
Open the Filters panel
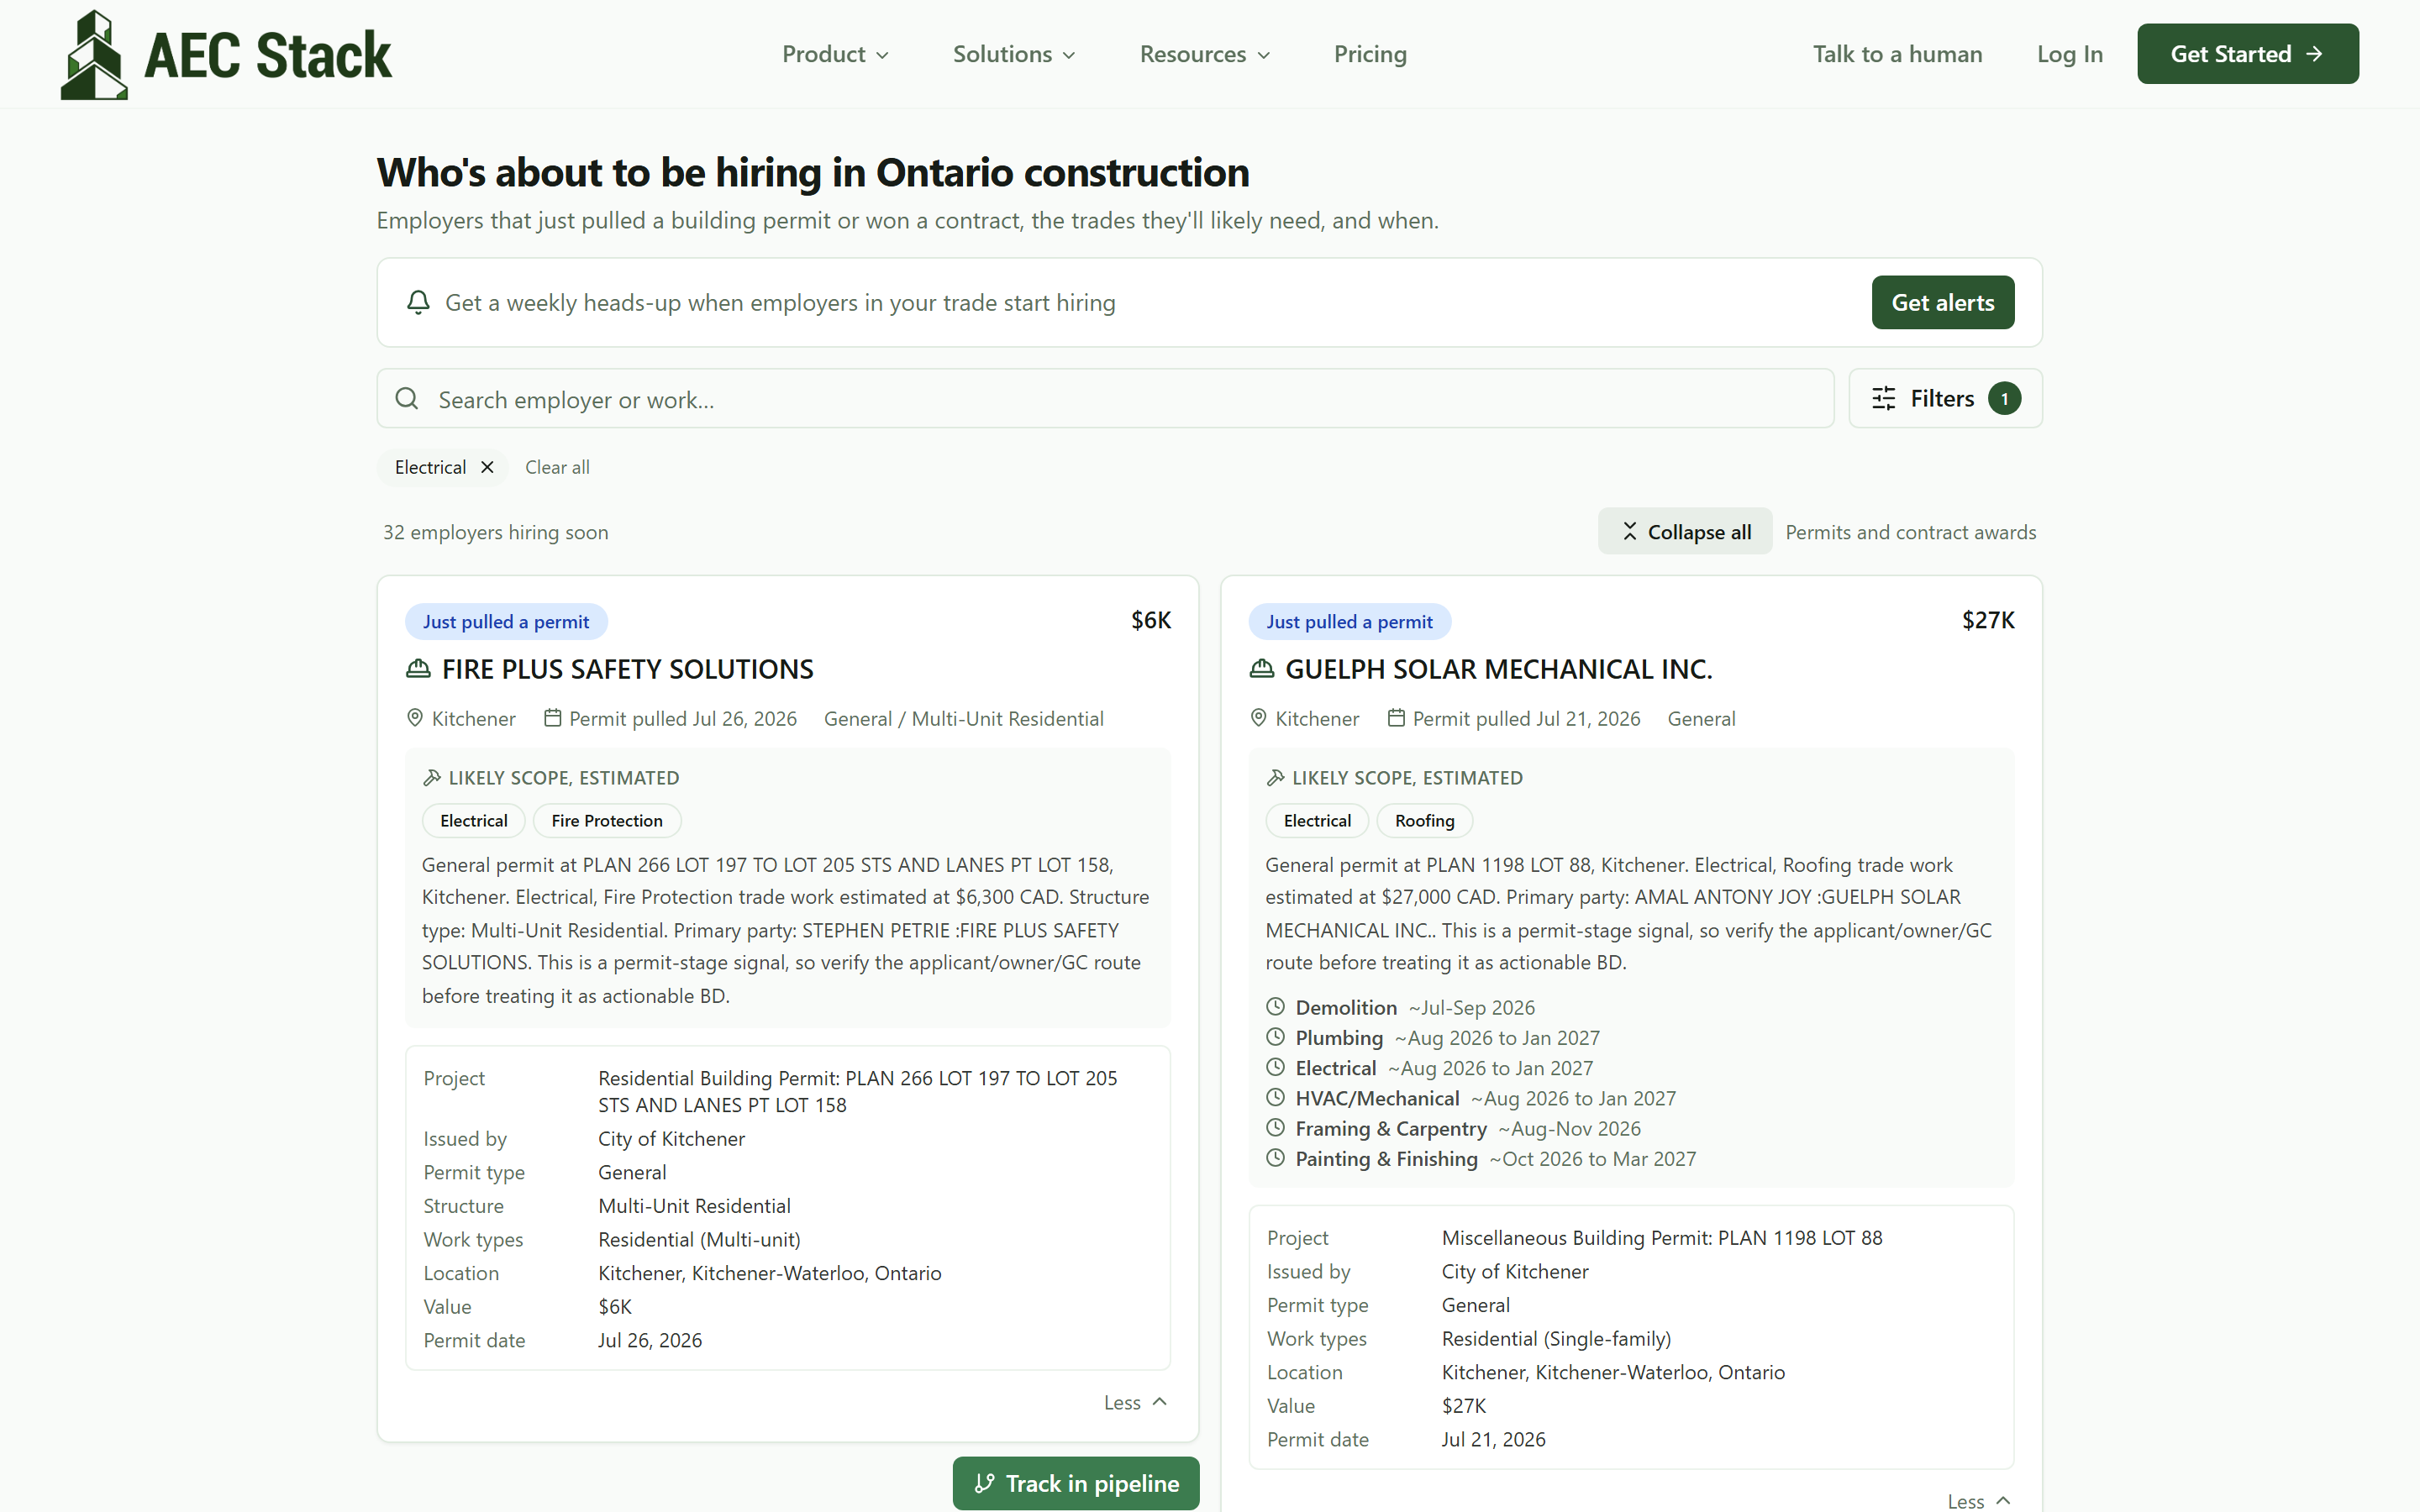1945,399
